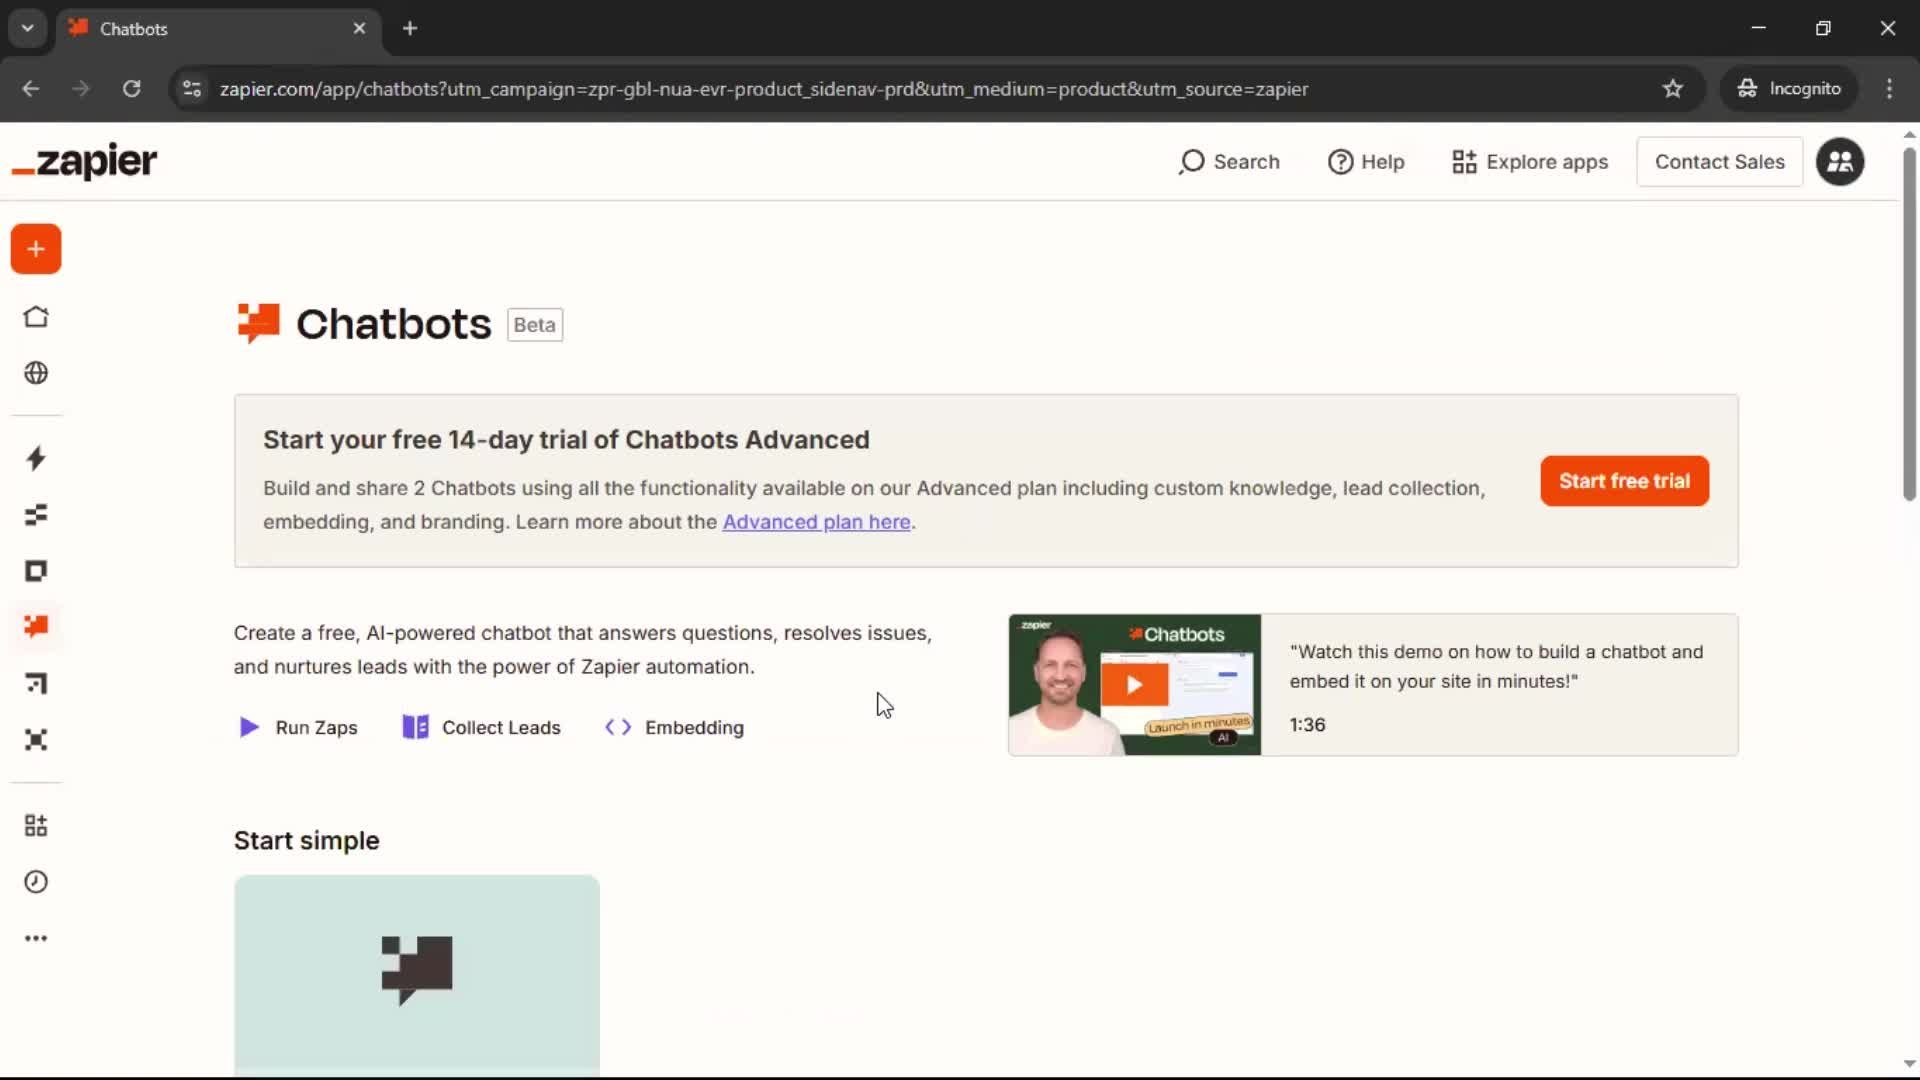
Task: Click the Beta badge next to Chatbots
Action: pos(535,325)
